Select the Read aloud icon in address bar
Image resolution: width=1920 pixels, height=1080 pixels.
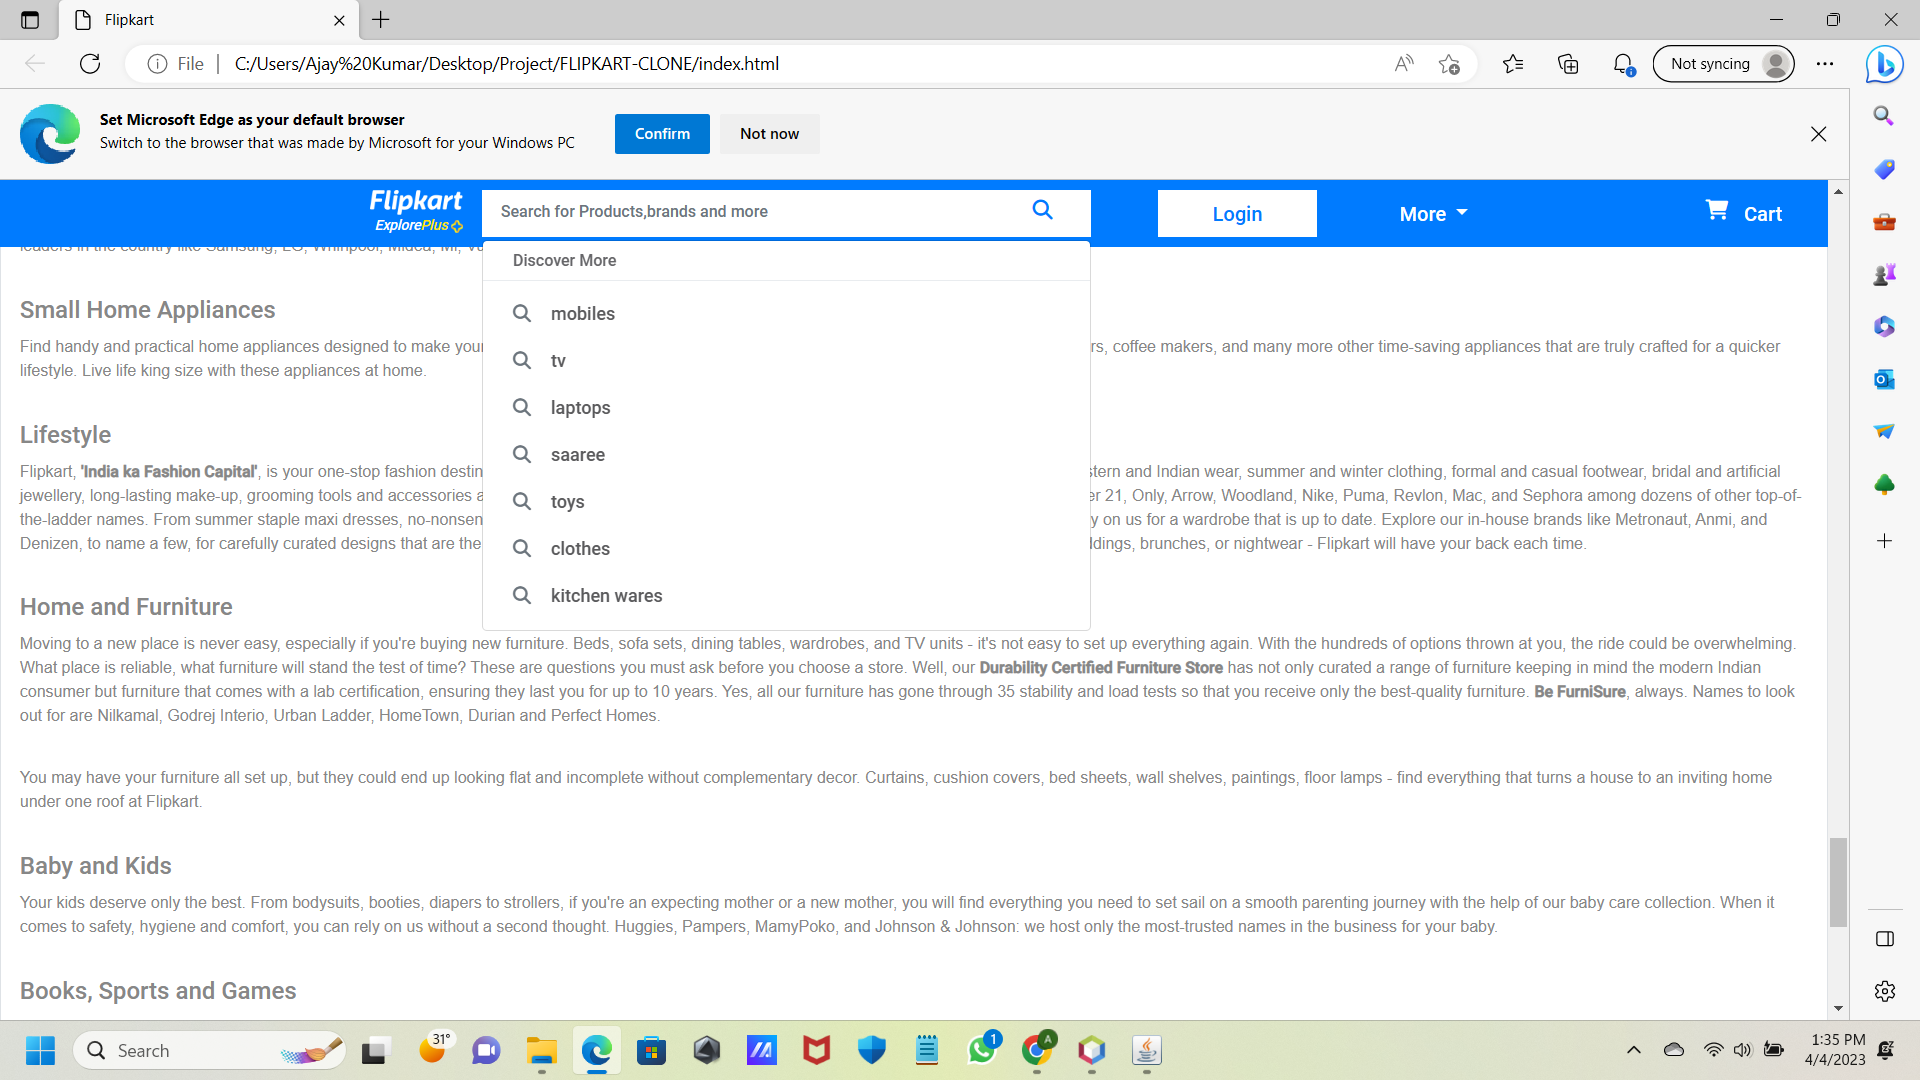[x=1403, y=63]
